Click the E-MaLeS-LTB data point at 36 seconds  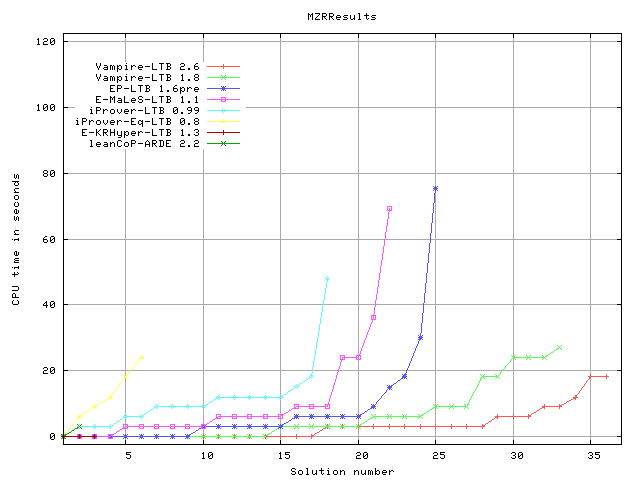pyautogui.click(x=373, y=318)
